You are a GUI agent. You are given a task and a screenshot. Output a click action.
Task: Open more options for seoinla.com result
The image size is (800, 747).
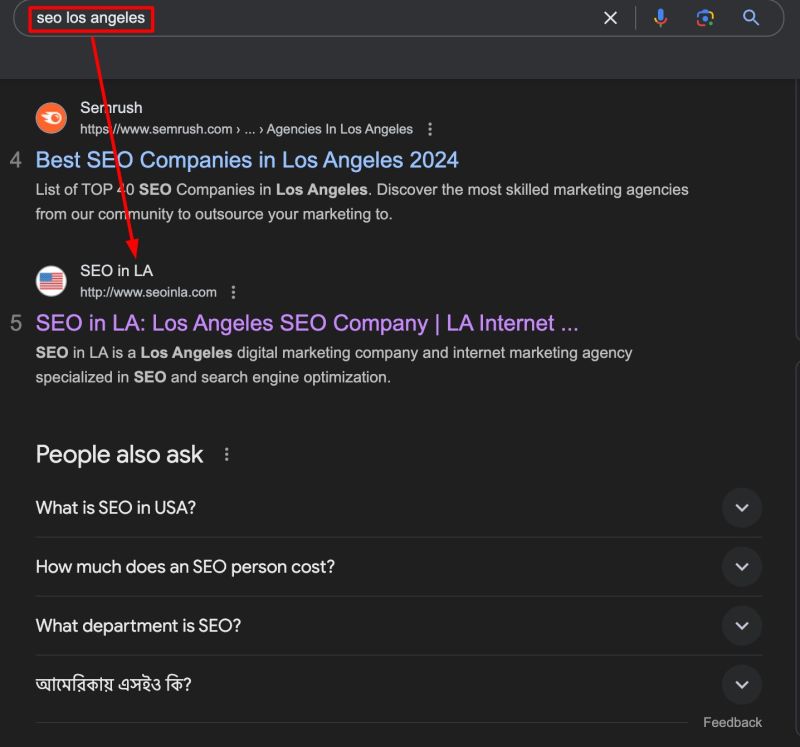tap(233, 292)
